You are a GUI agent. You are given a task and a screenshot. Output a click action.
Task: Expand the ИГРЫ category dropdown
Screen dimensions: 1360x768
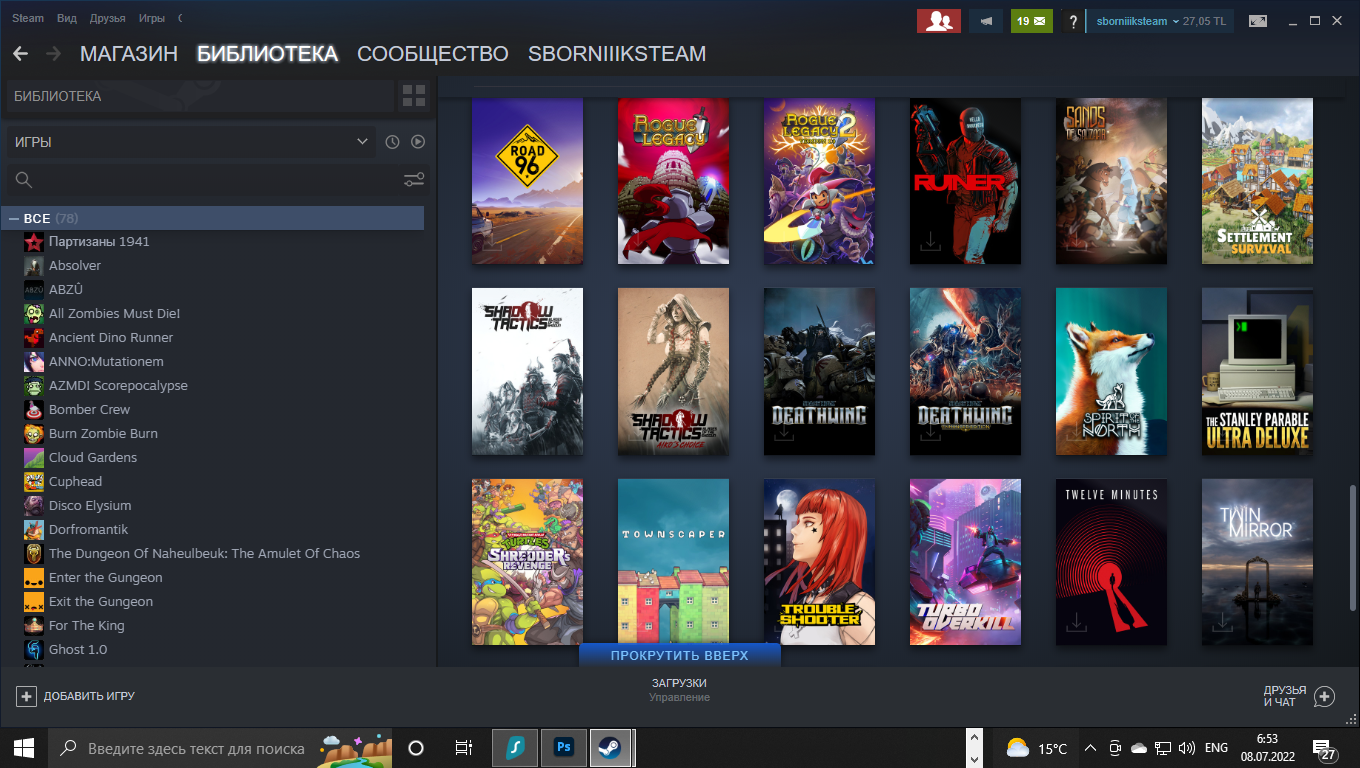click(362, 142)
